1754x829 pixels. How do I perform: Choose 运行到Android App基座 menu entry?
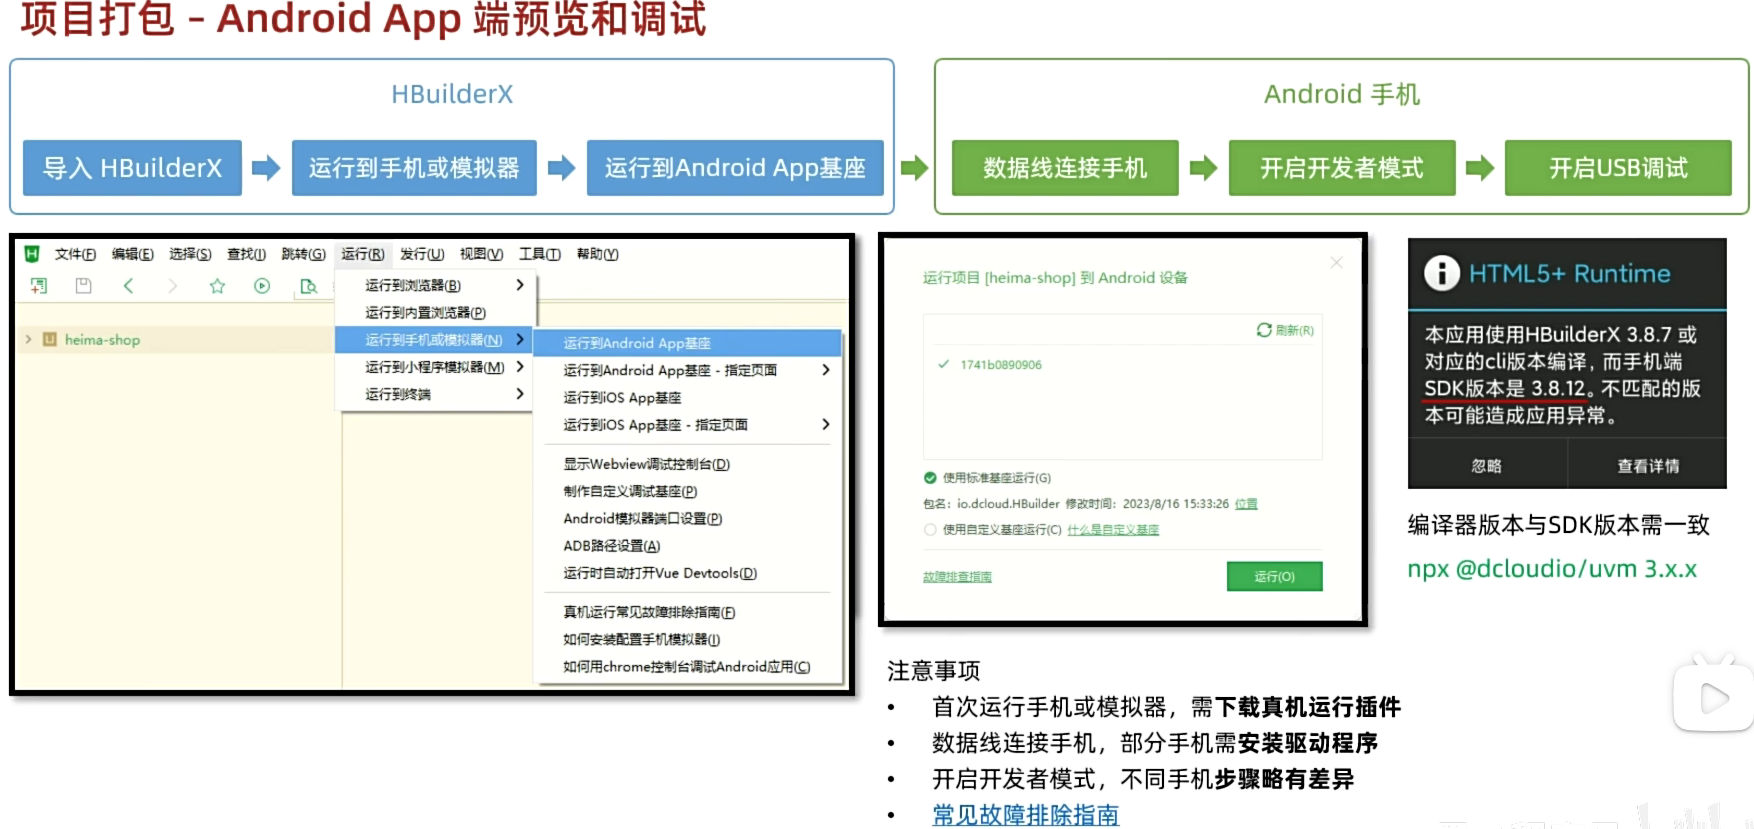tap(637, 343)
